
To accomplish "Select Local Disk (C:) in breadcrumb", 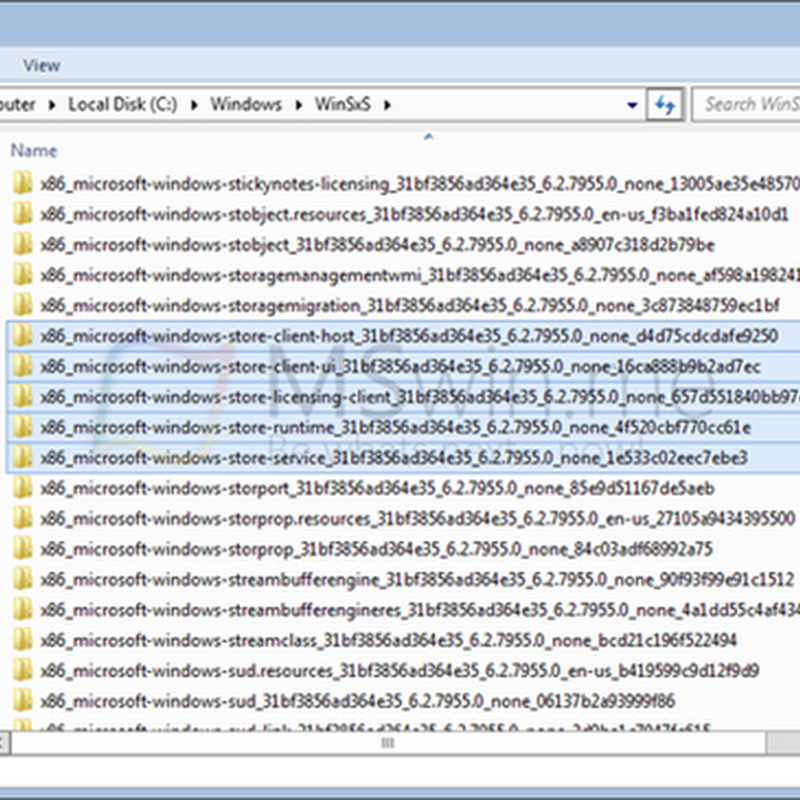I will coord(122,105).
